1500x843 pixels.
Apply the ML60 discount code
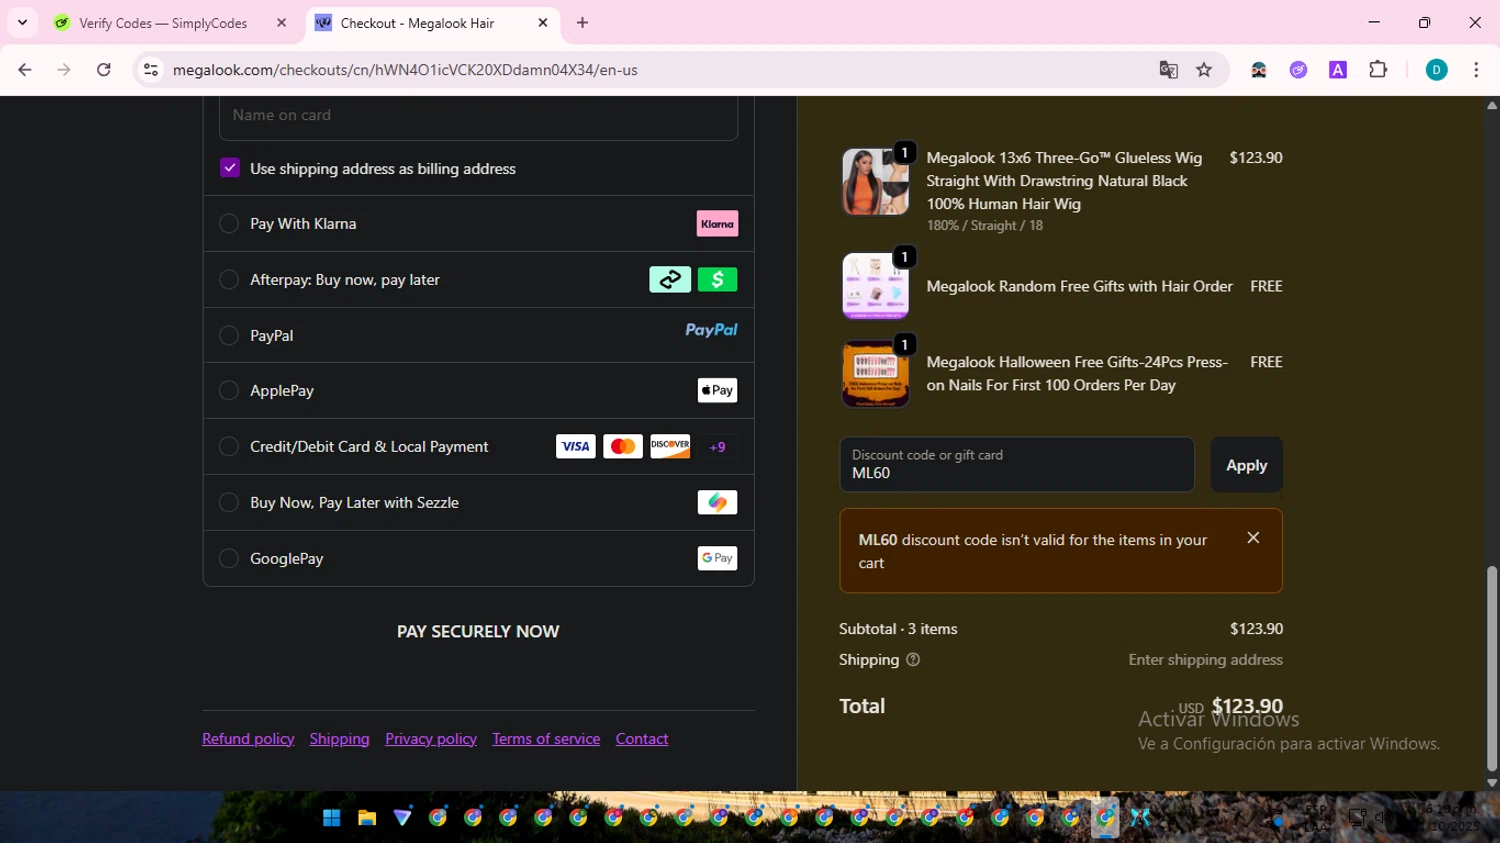(x=1246, y=465)
